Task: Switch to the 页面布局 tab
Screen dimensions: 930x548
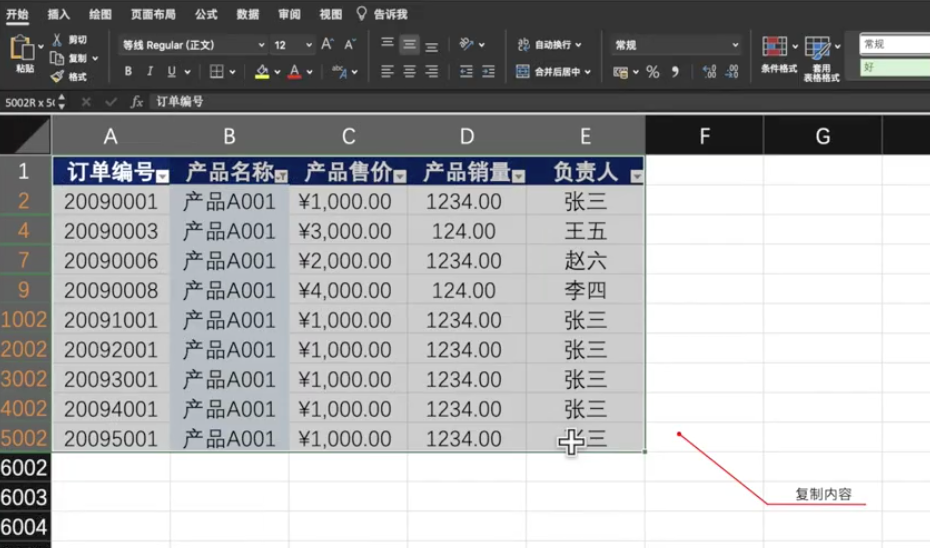Action: [x=153, y=14]
